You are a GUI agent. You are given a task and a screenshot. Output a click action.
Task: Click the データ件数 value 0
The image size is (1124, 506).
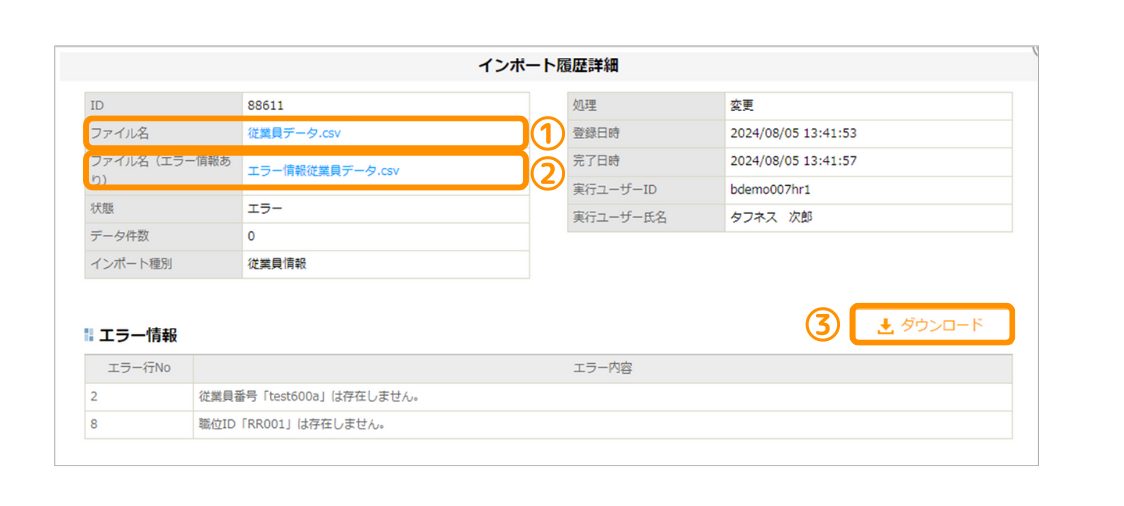[251, 237]
